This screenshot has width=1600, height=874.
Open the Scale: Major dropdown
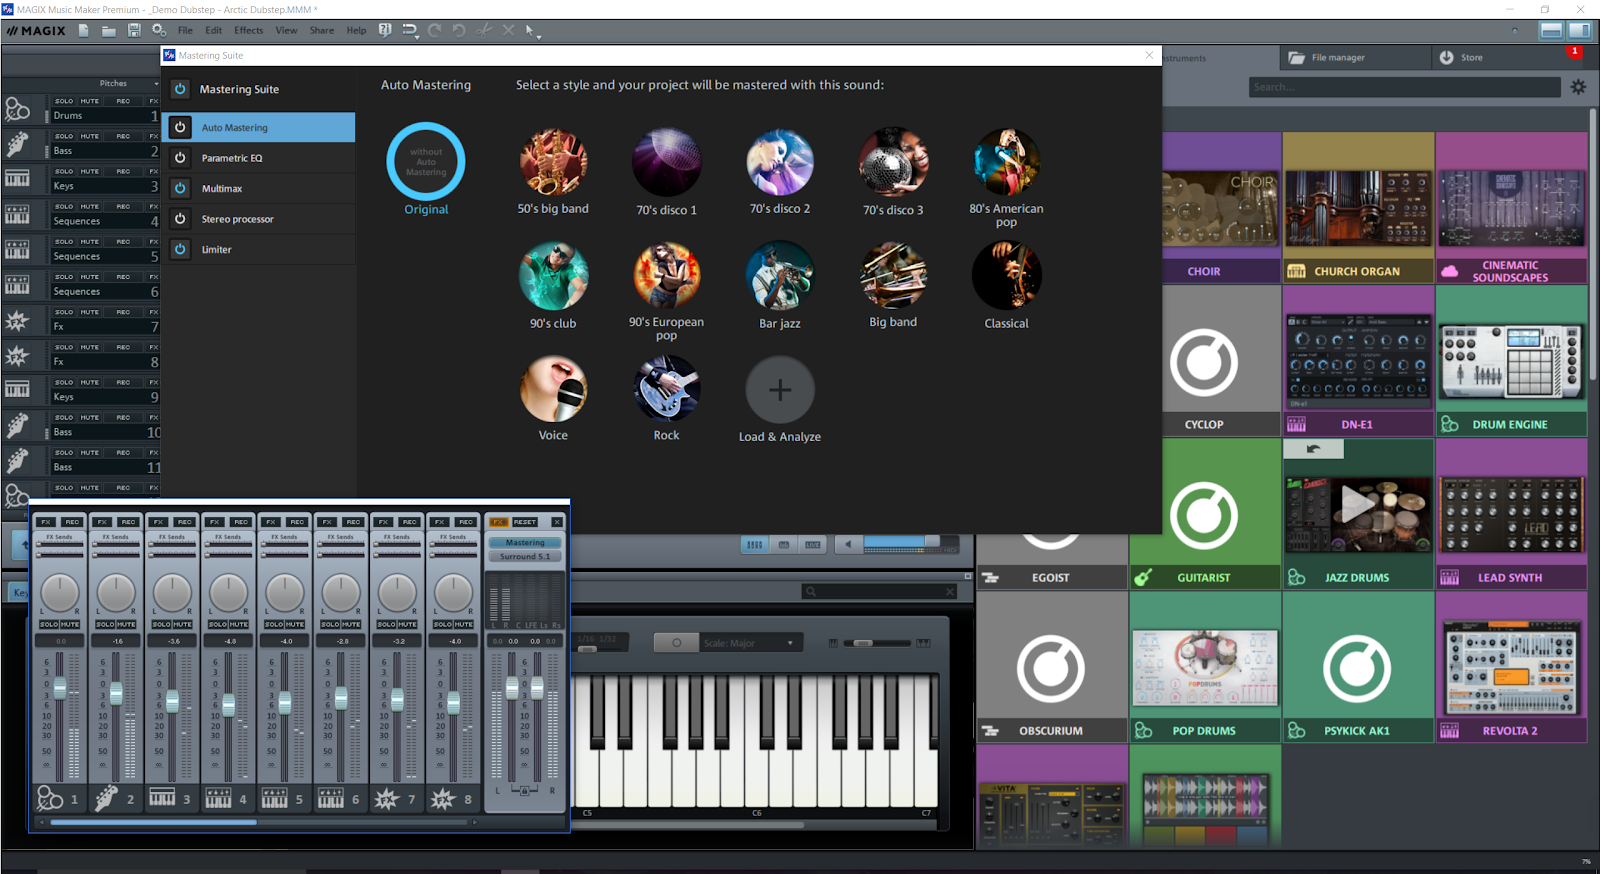[x=750, y=643]
